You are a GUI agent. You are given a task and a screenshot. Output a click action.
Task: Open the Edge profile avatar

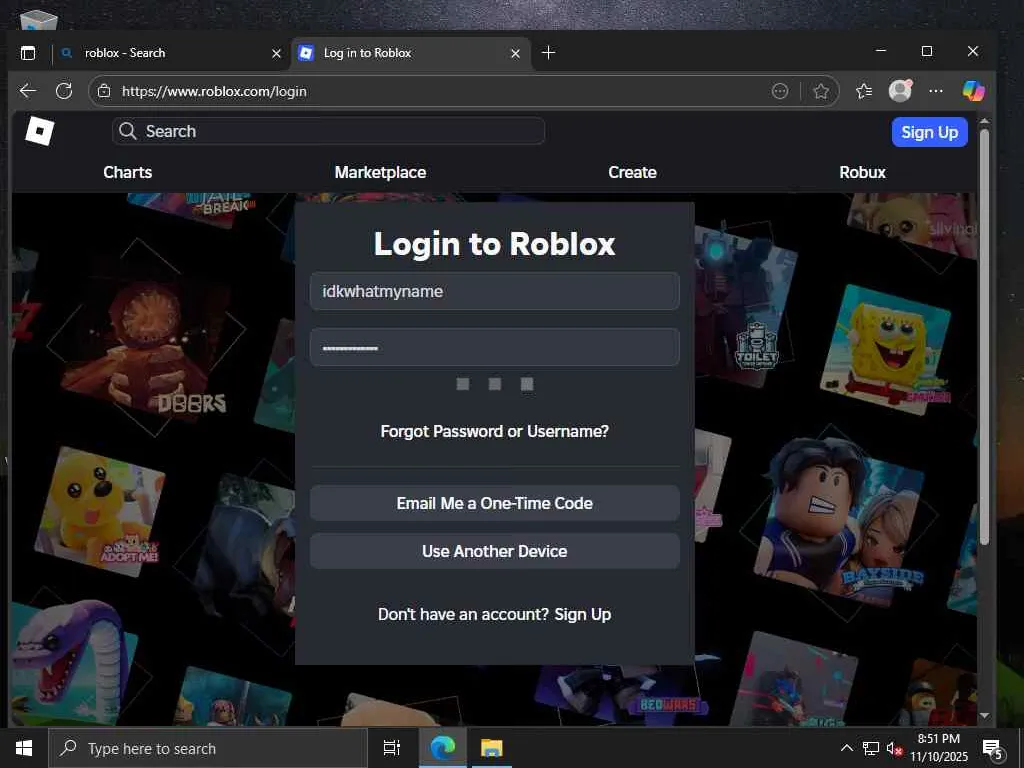901,91
